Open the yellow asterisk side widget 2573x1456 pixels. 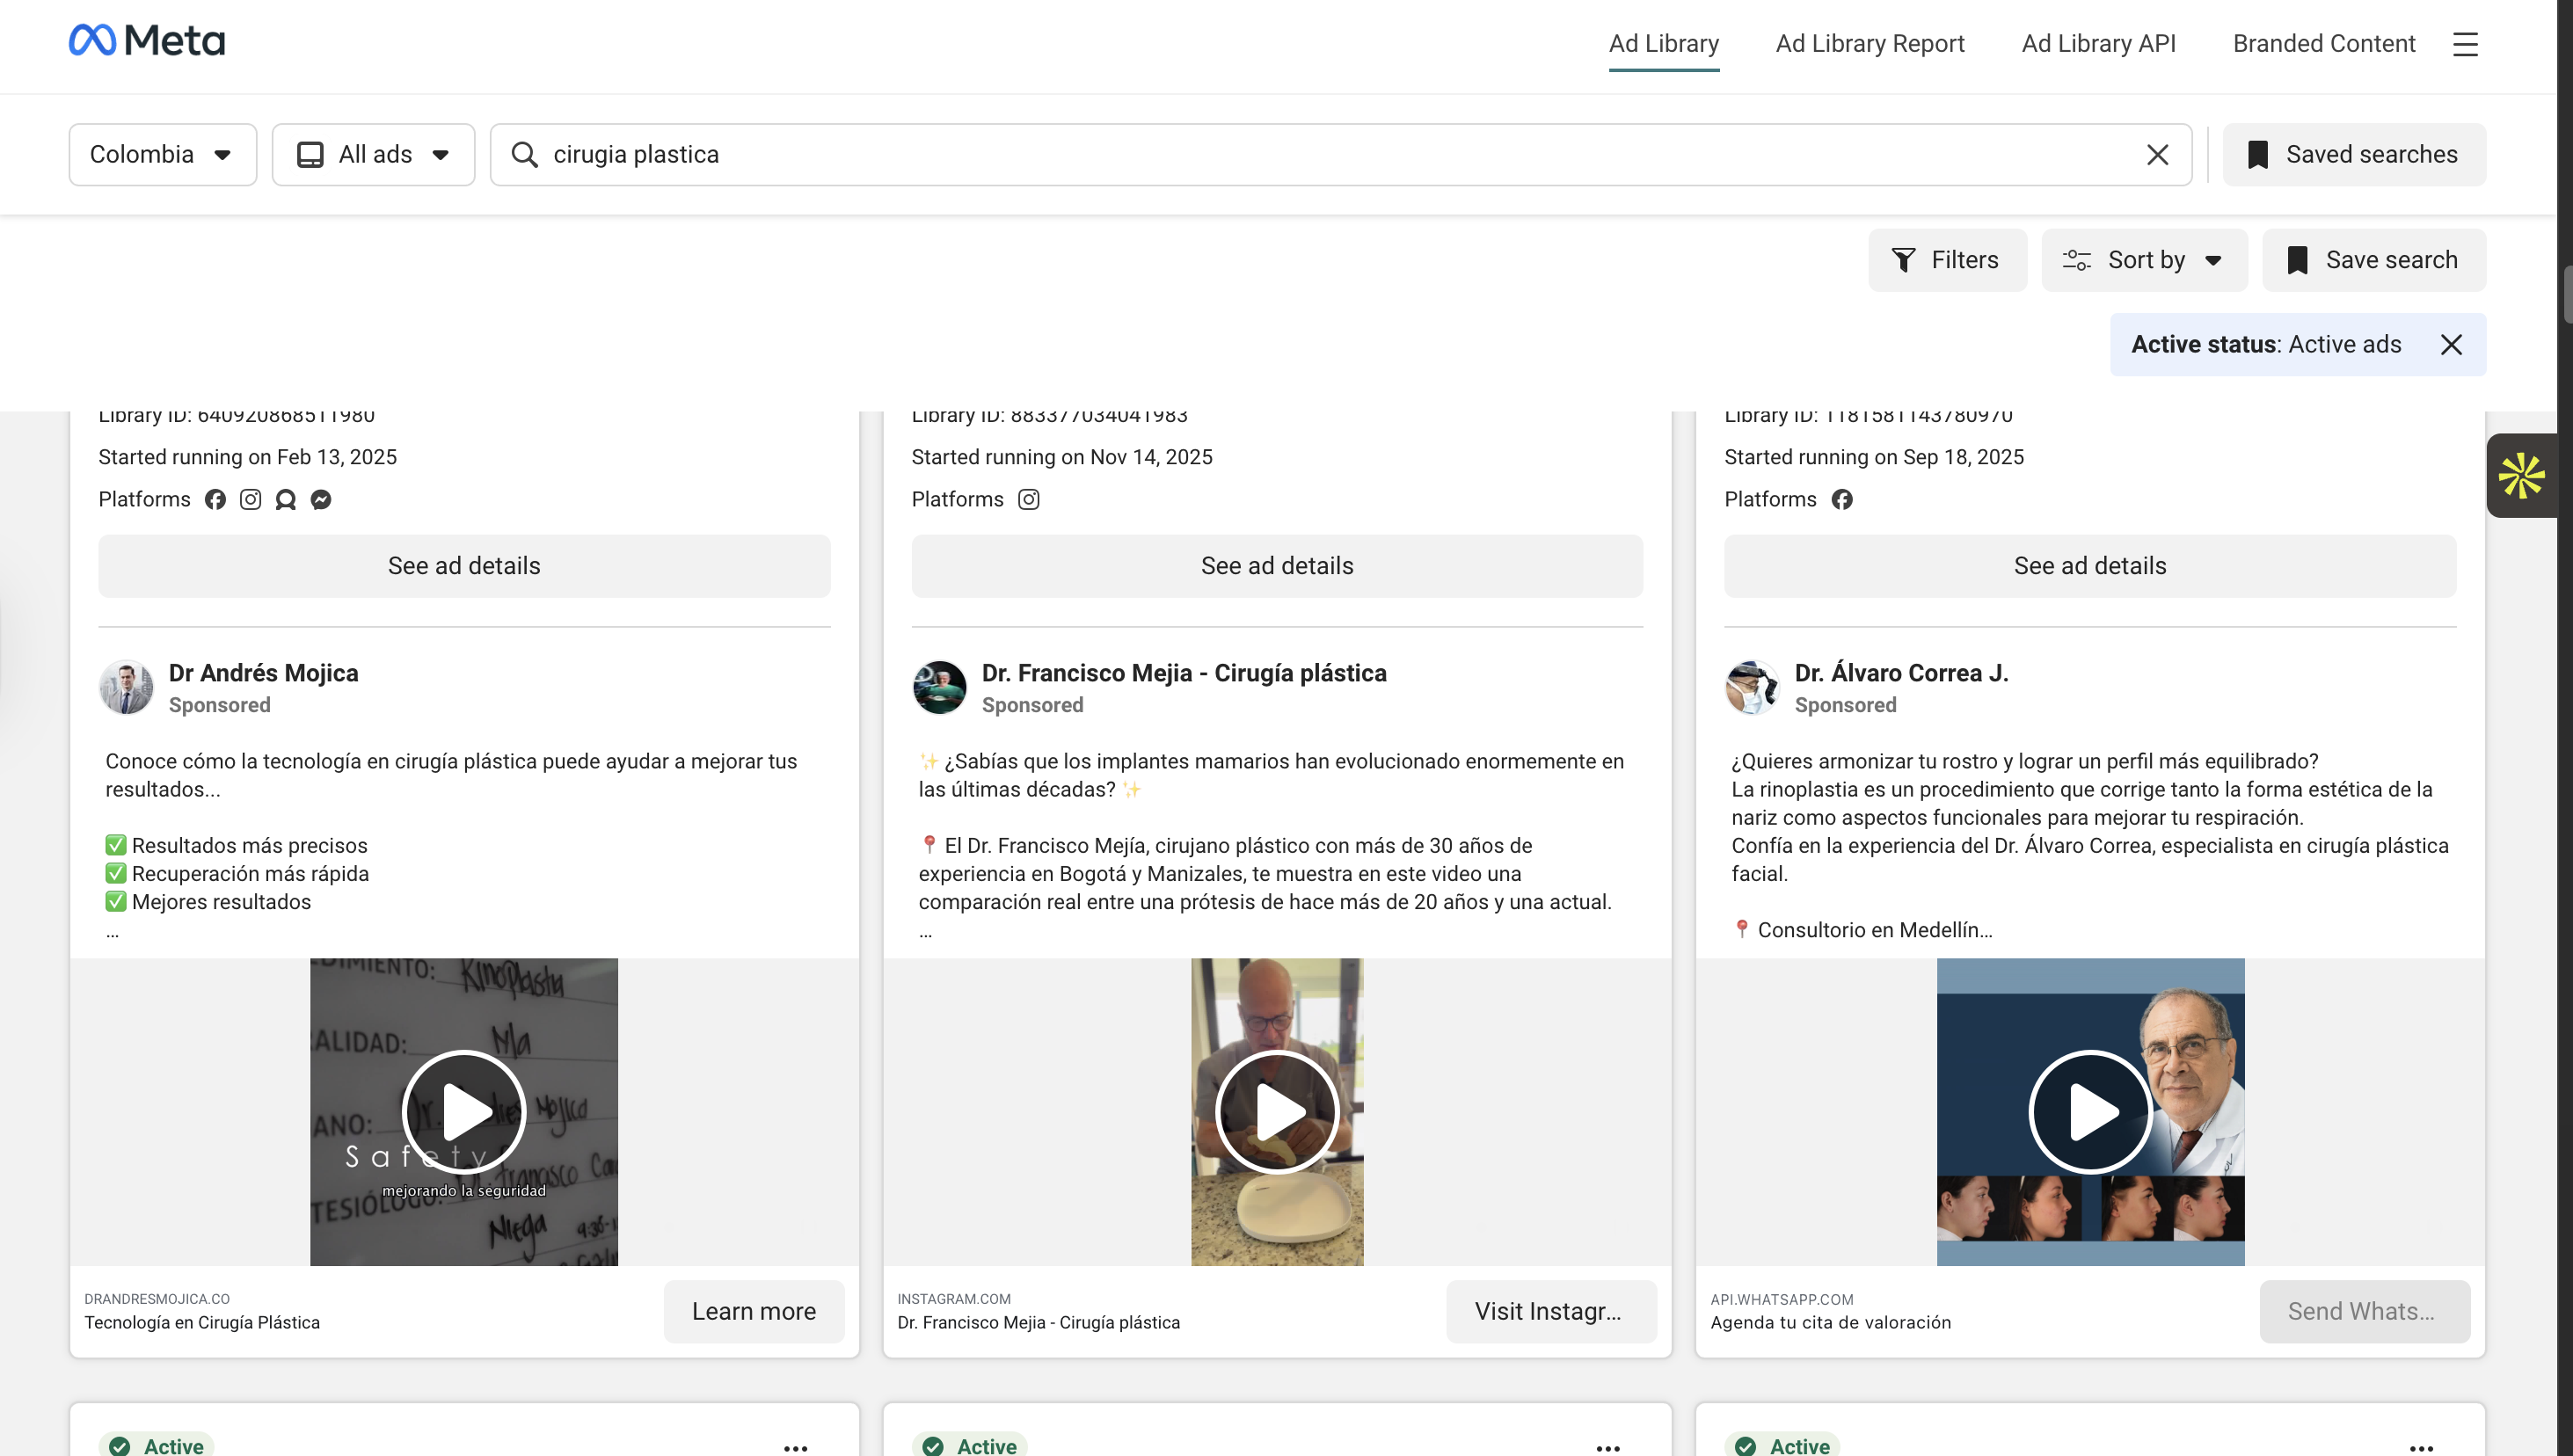(x=2520, y=476)
